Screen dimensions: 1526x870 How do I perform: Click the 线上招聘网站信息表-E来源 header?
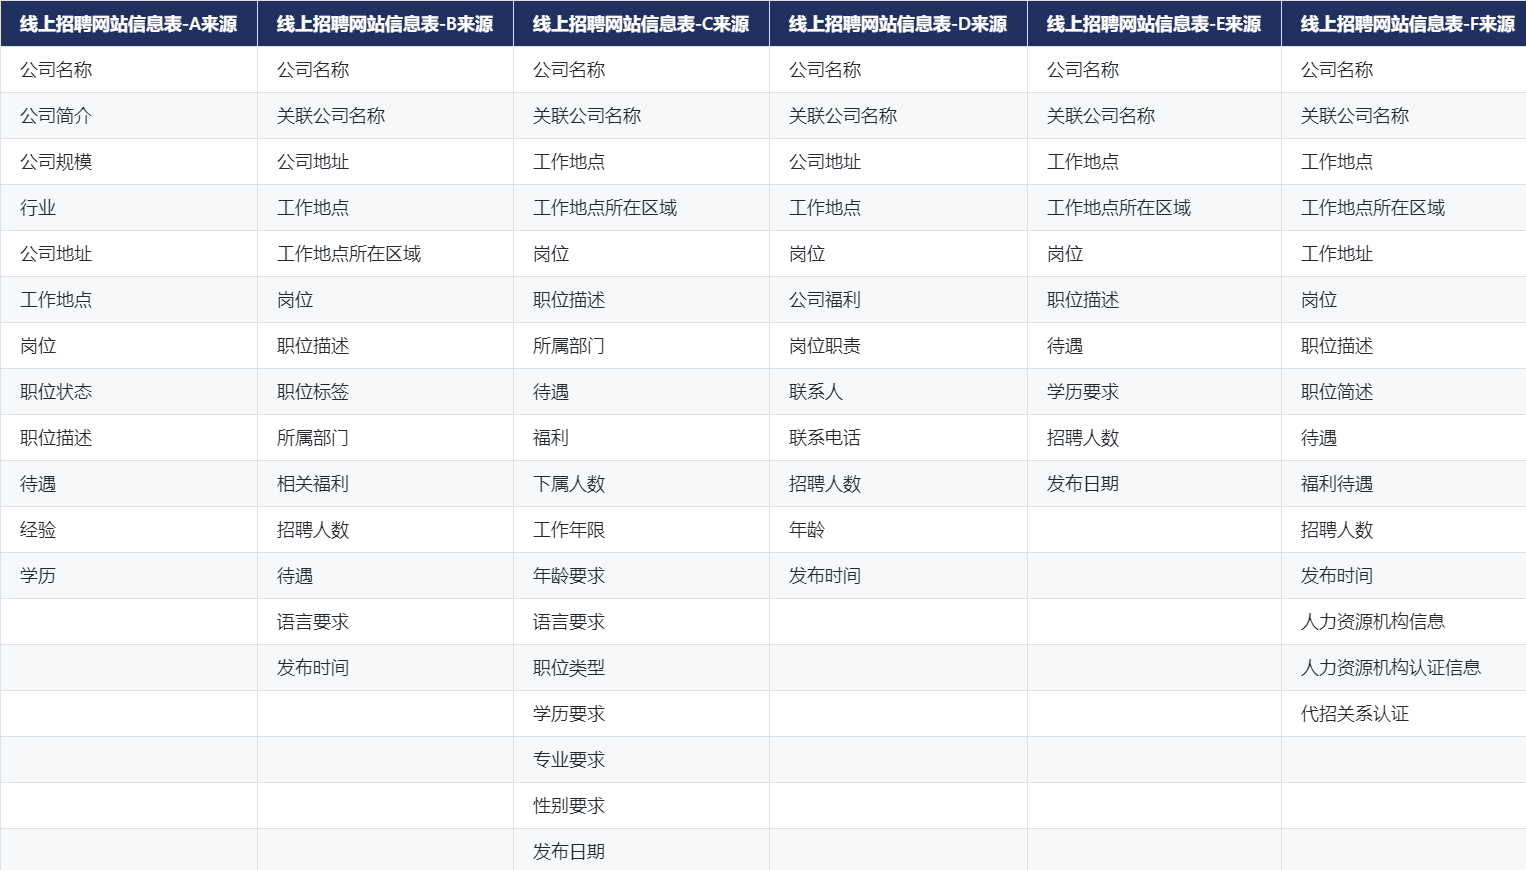coord(1154,23)
